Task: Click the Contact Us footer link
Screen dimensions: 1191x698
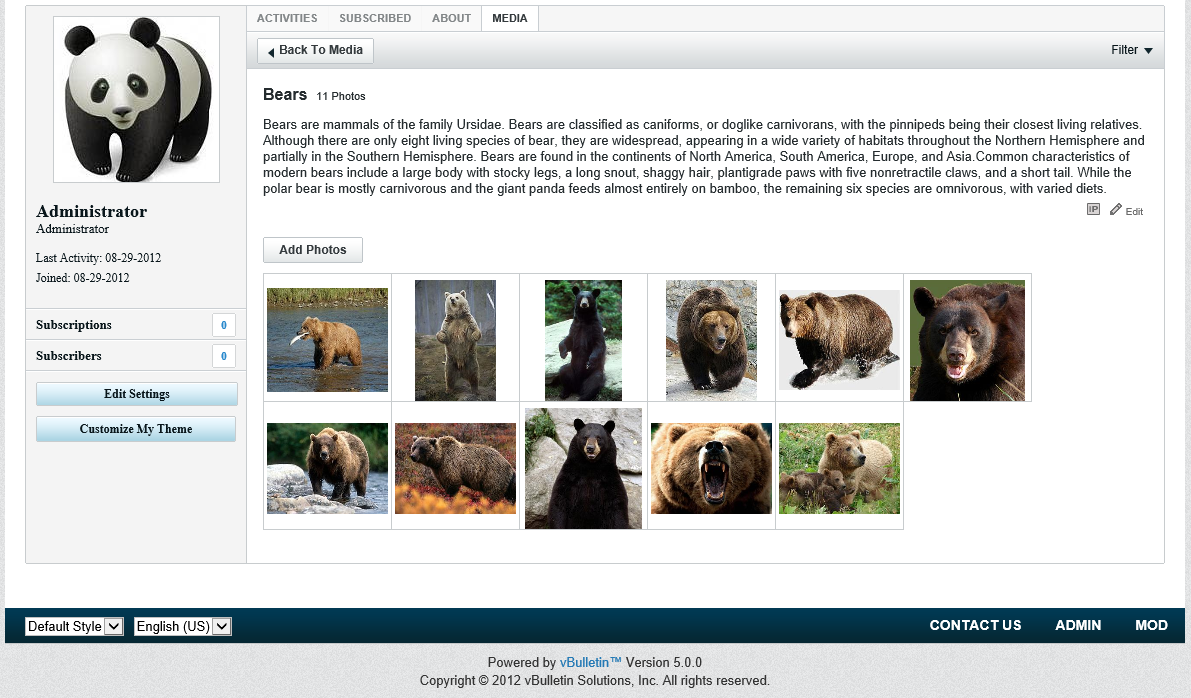Action: pyautogui.click(x=975, y=625)
